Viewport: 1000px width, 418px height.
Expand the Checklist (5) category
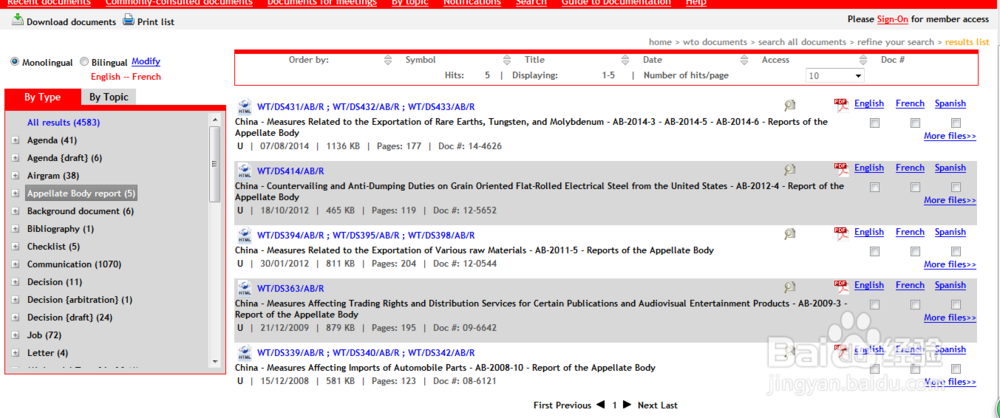pos(15,247)
